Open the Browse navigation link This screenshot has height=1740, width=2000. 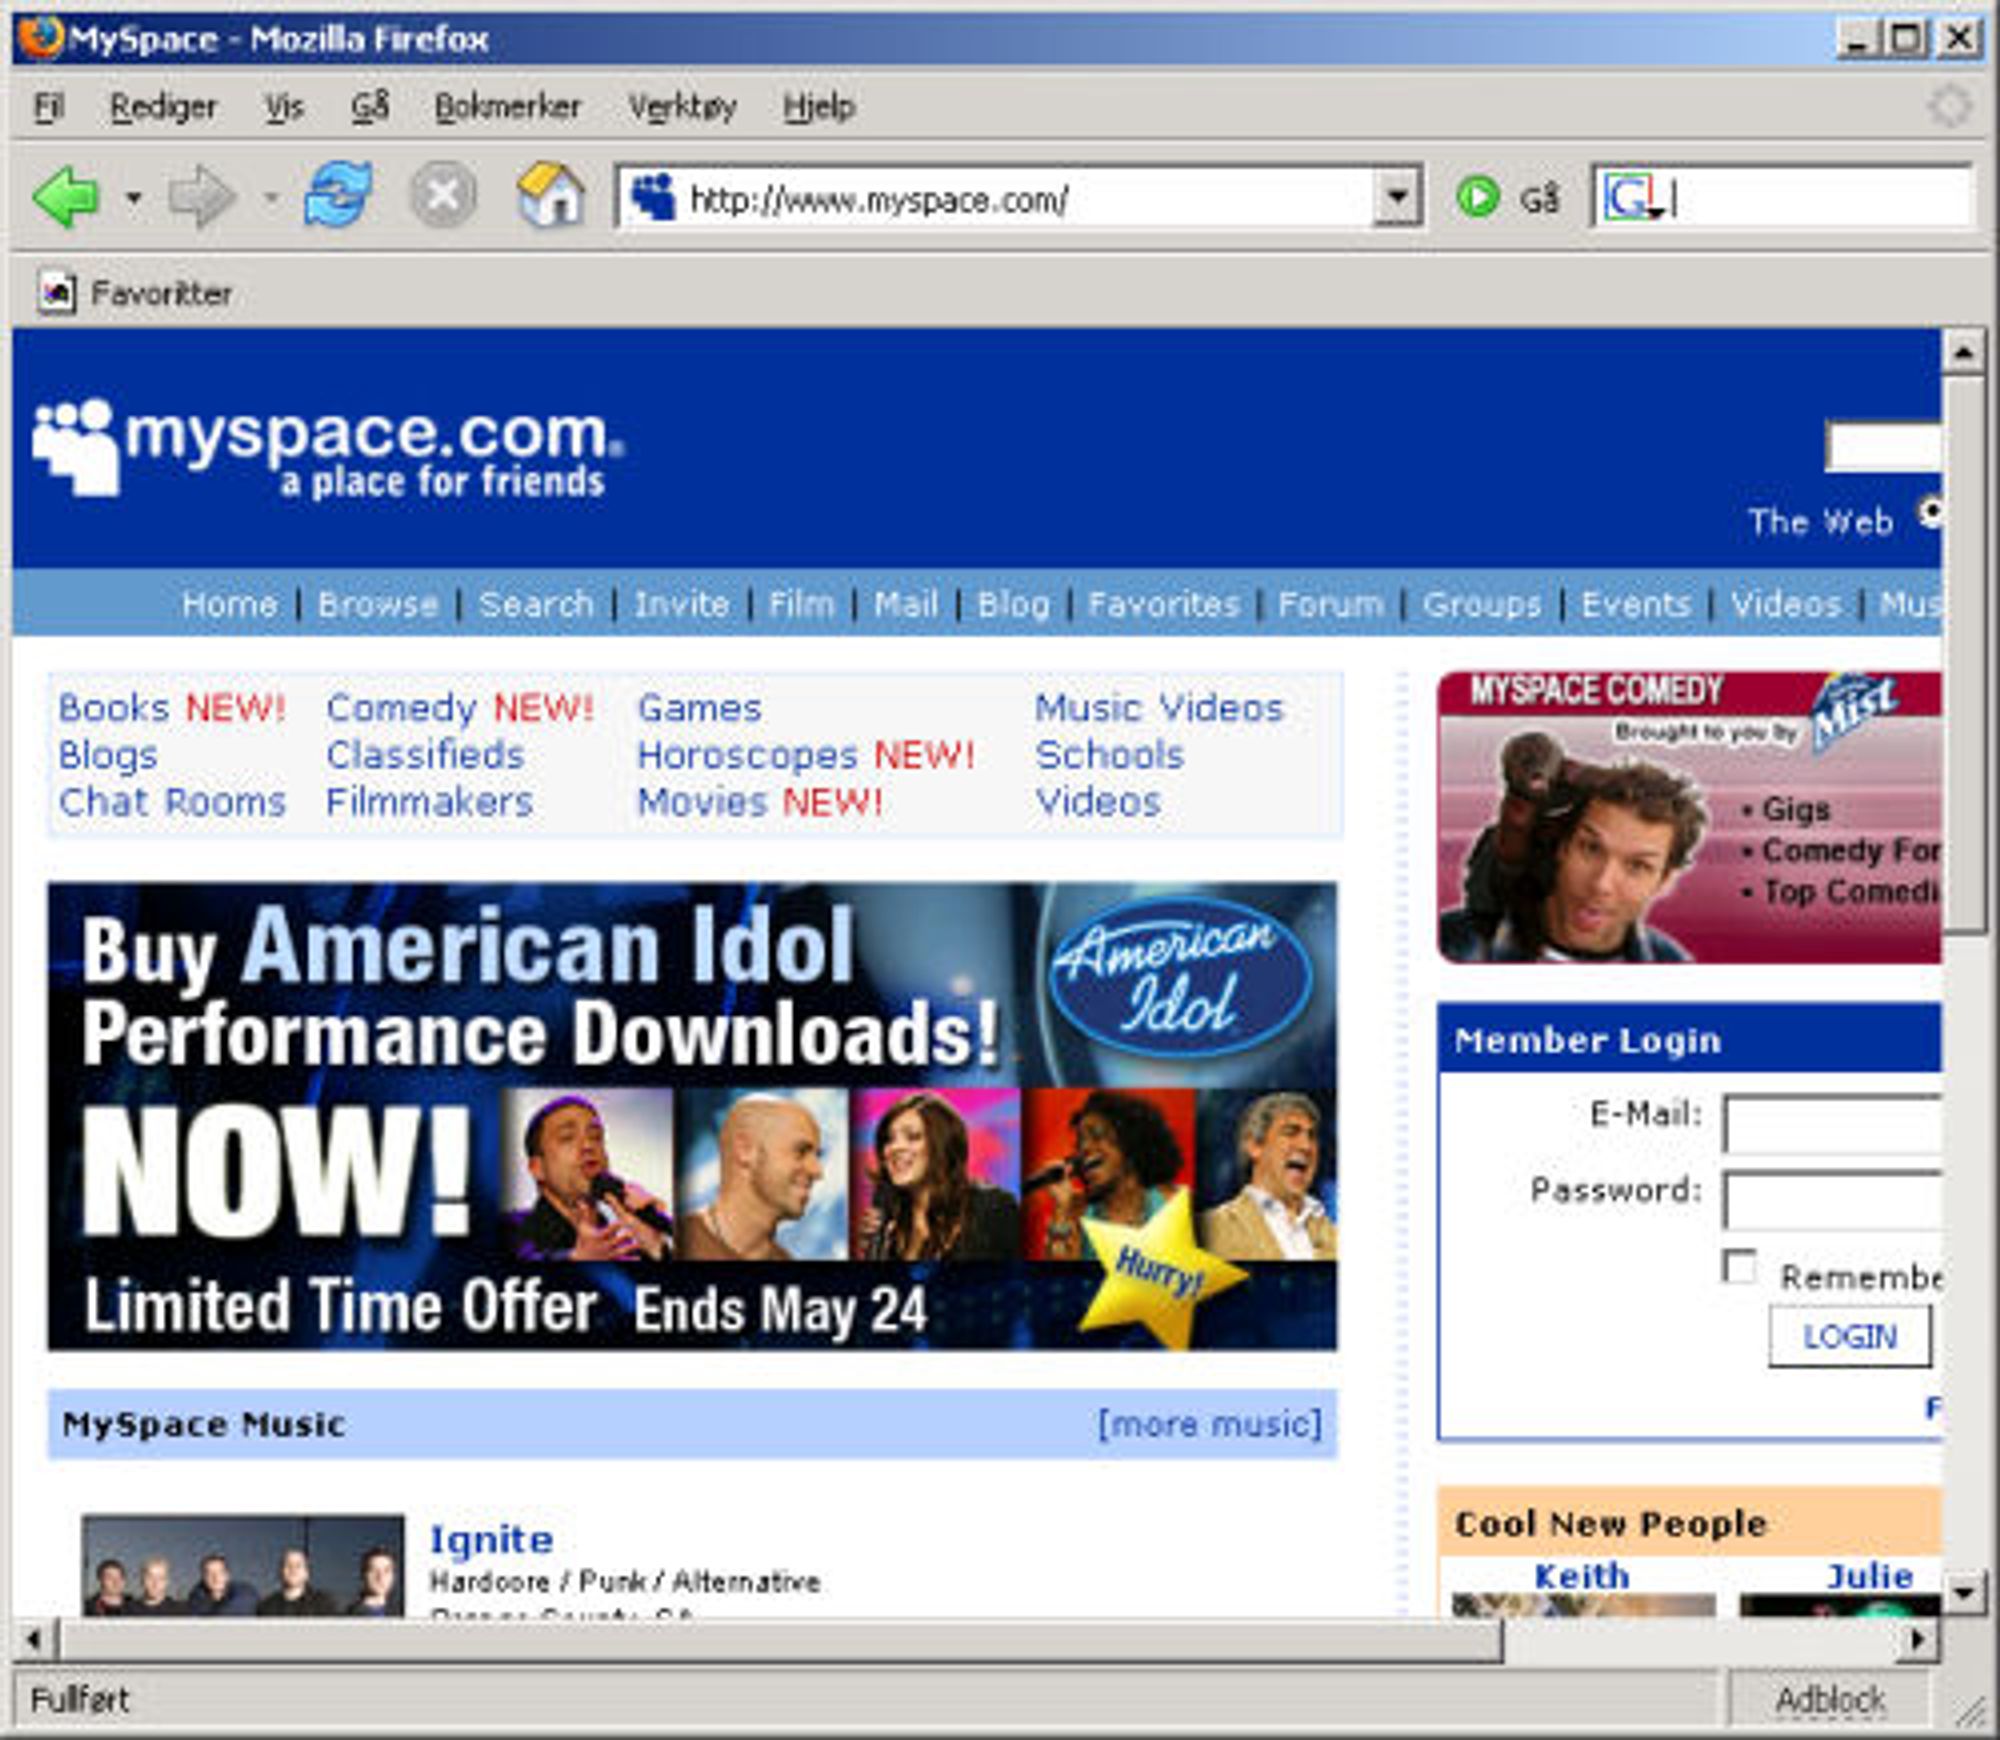378,604
